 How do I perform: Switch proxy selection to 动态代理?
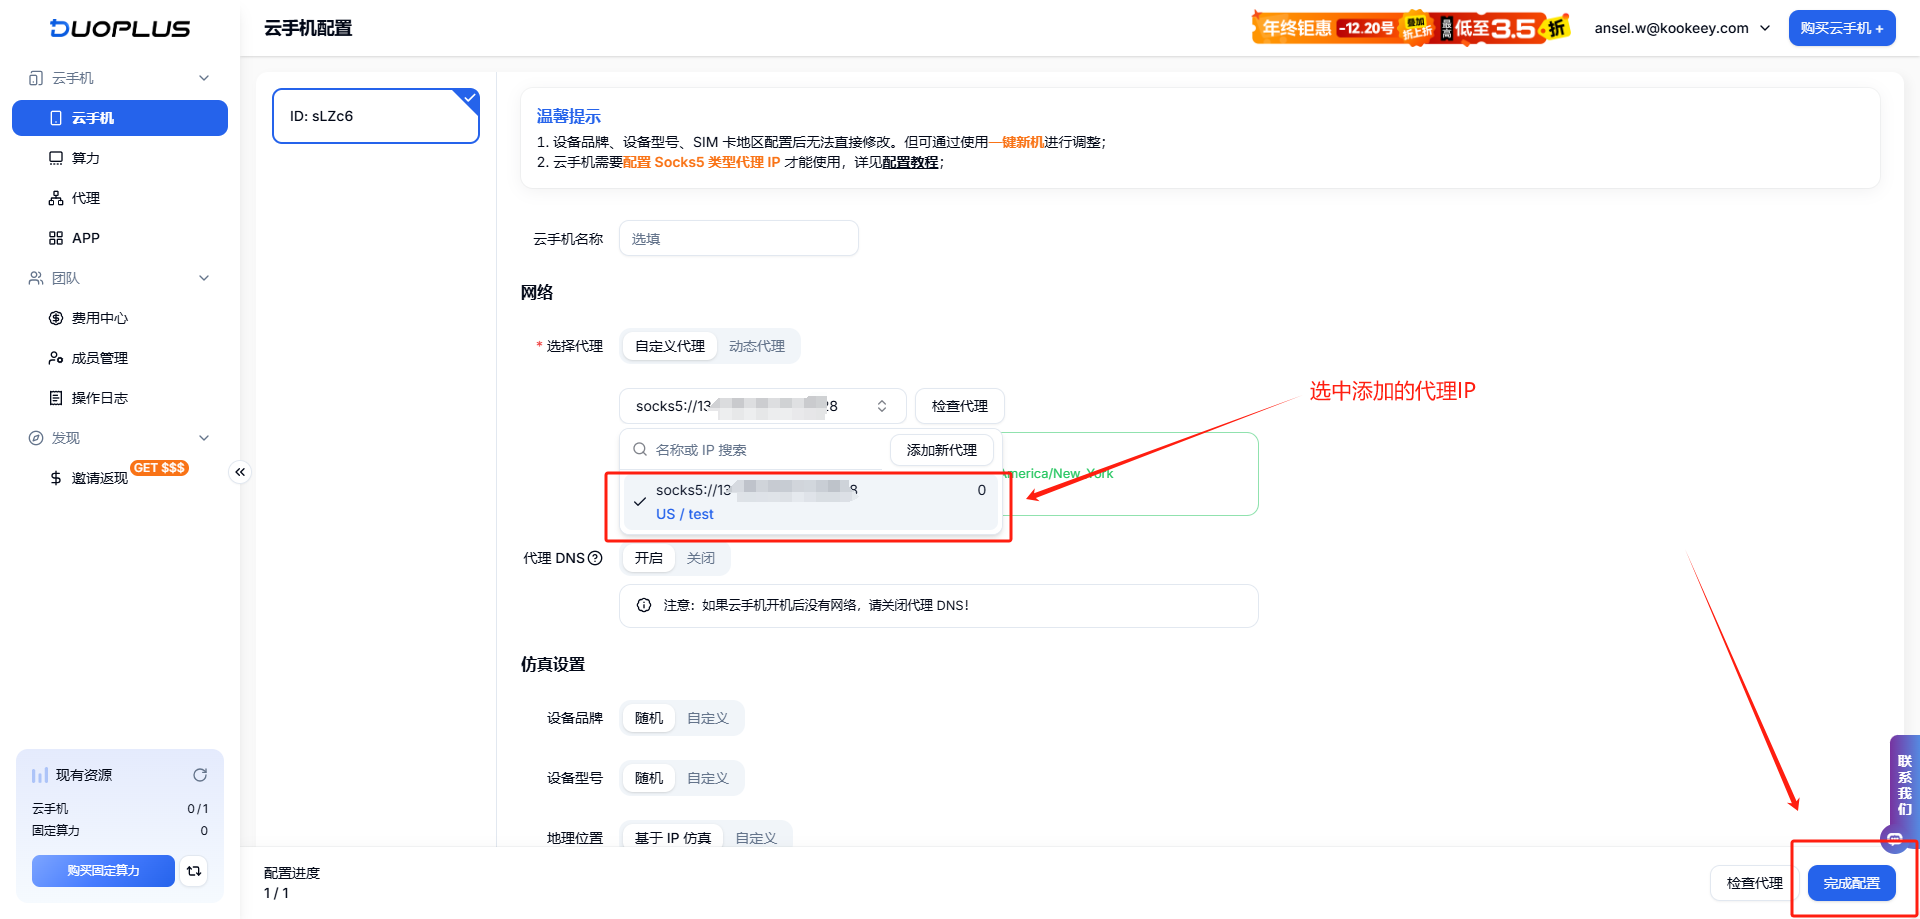point(759,345)
